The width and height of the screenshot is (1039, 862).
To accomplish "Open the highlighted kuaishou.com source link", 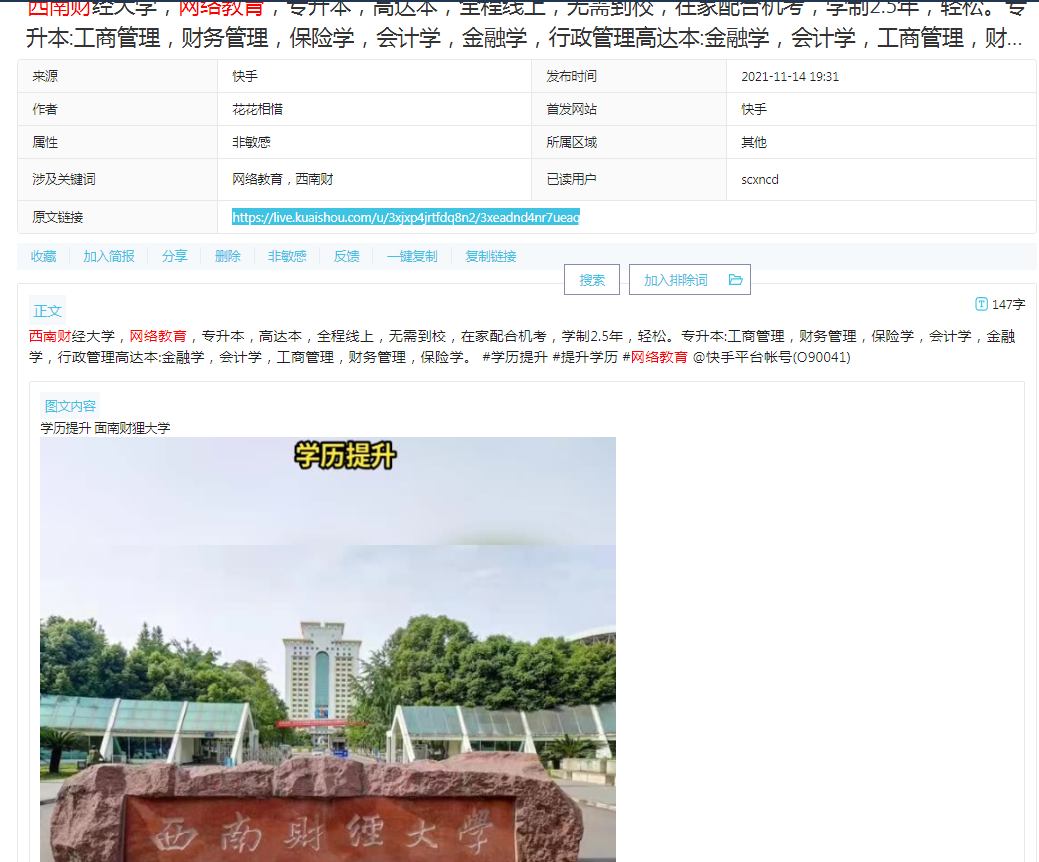I will click(x=405, y=217).
